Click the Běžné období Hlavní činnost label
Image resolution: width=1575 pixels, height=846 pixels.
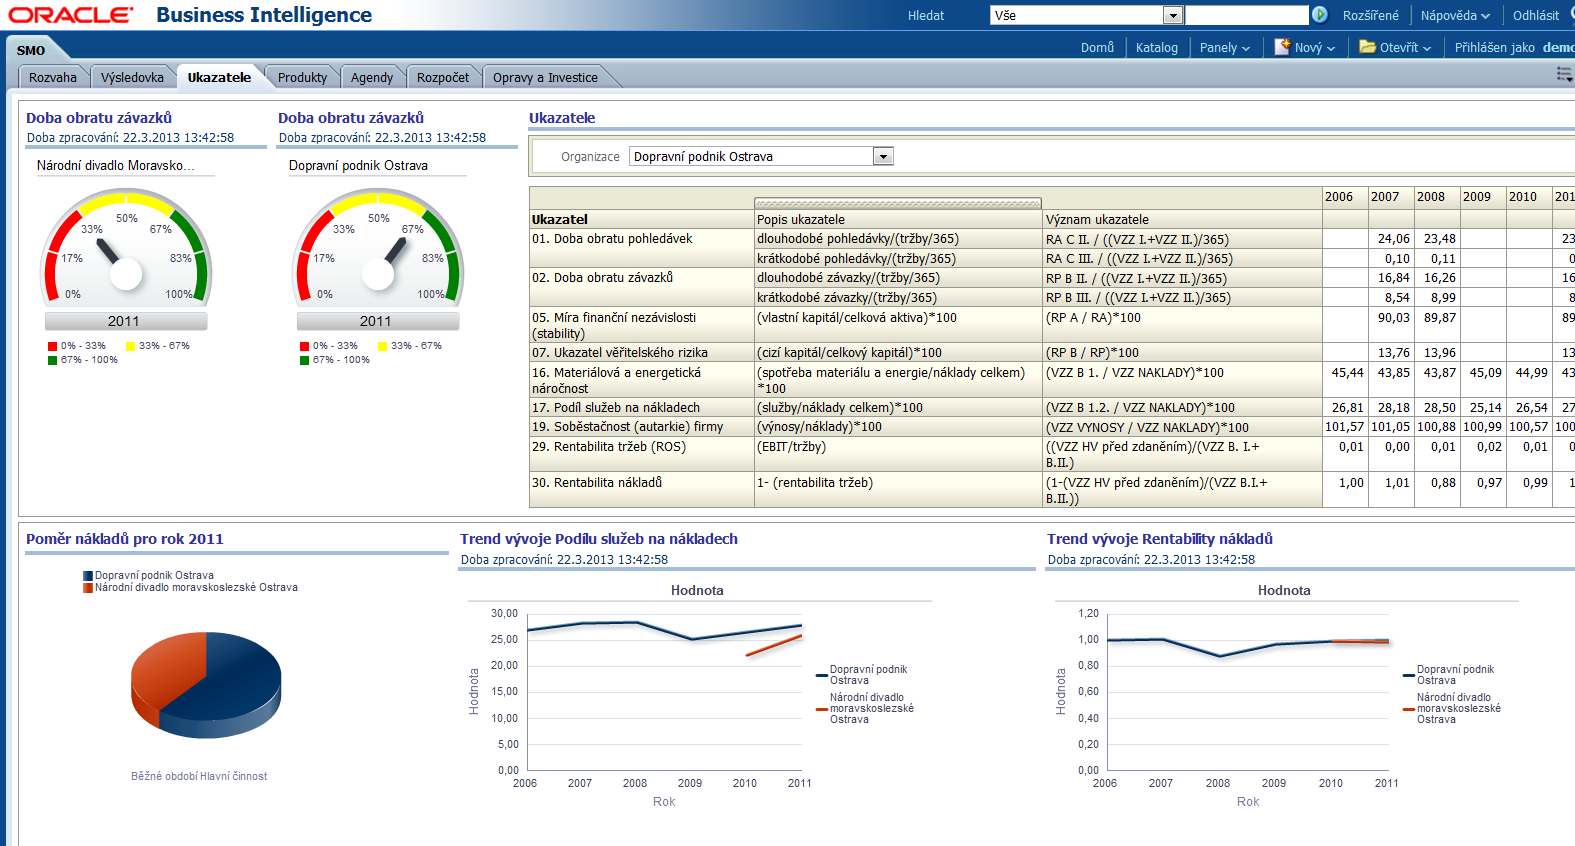199,776
